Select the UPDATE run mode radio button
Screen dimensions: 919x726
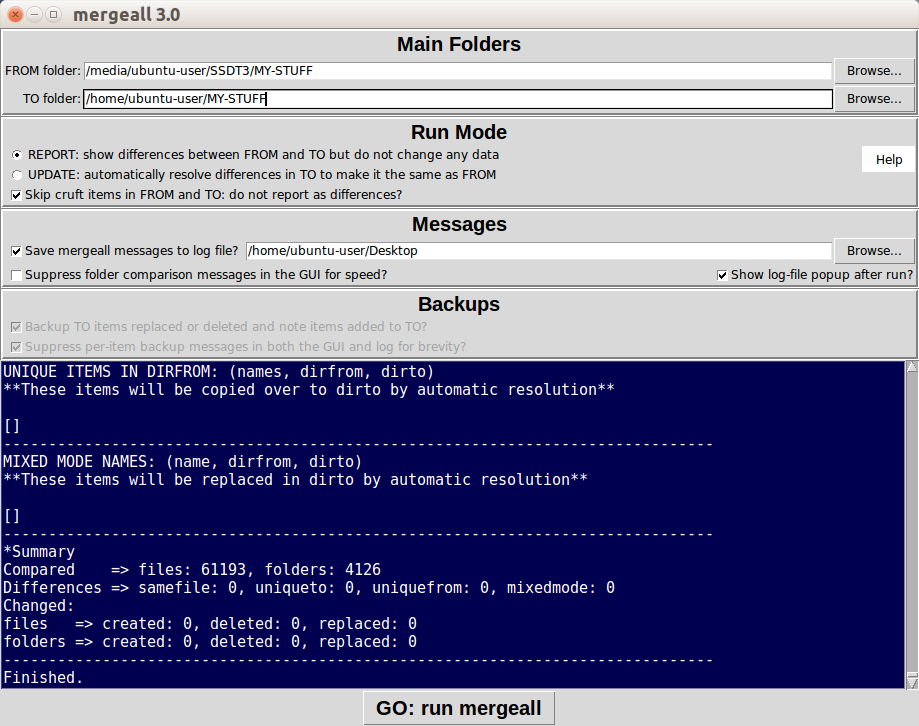pos(17,175)
